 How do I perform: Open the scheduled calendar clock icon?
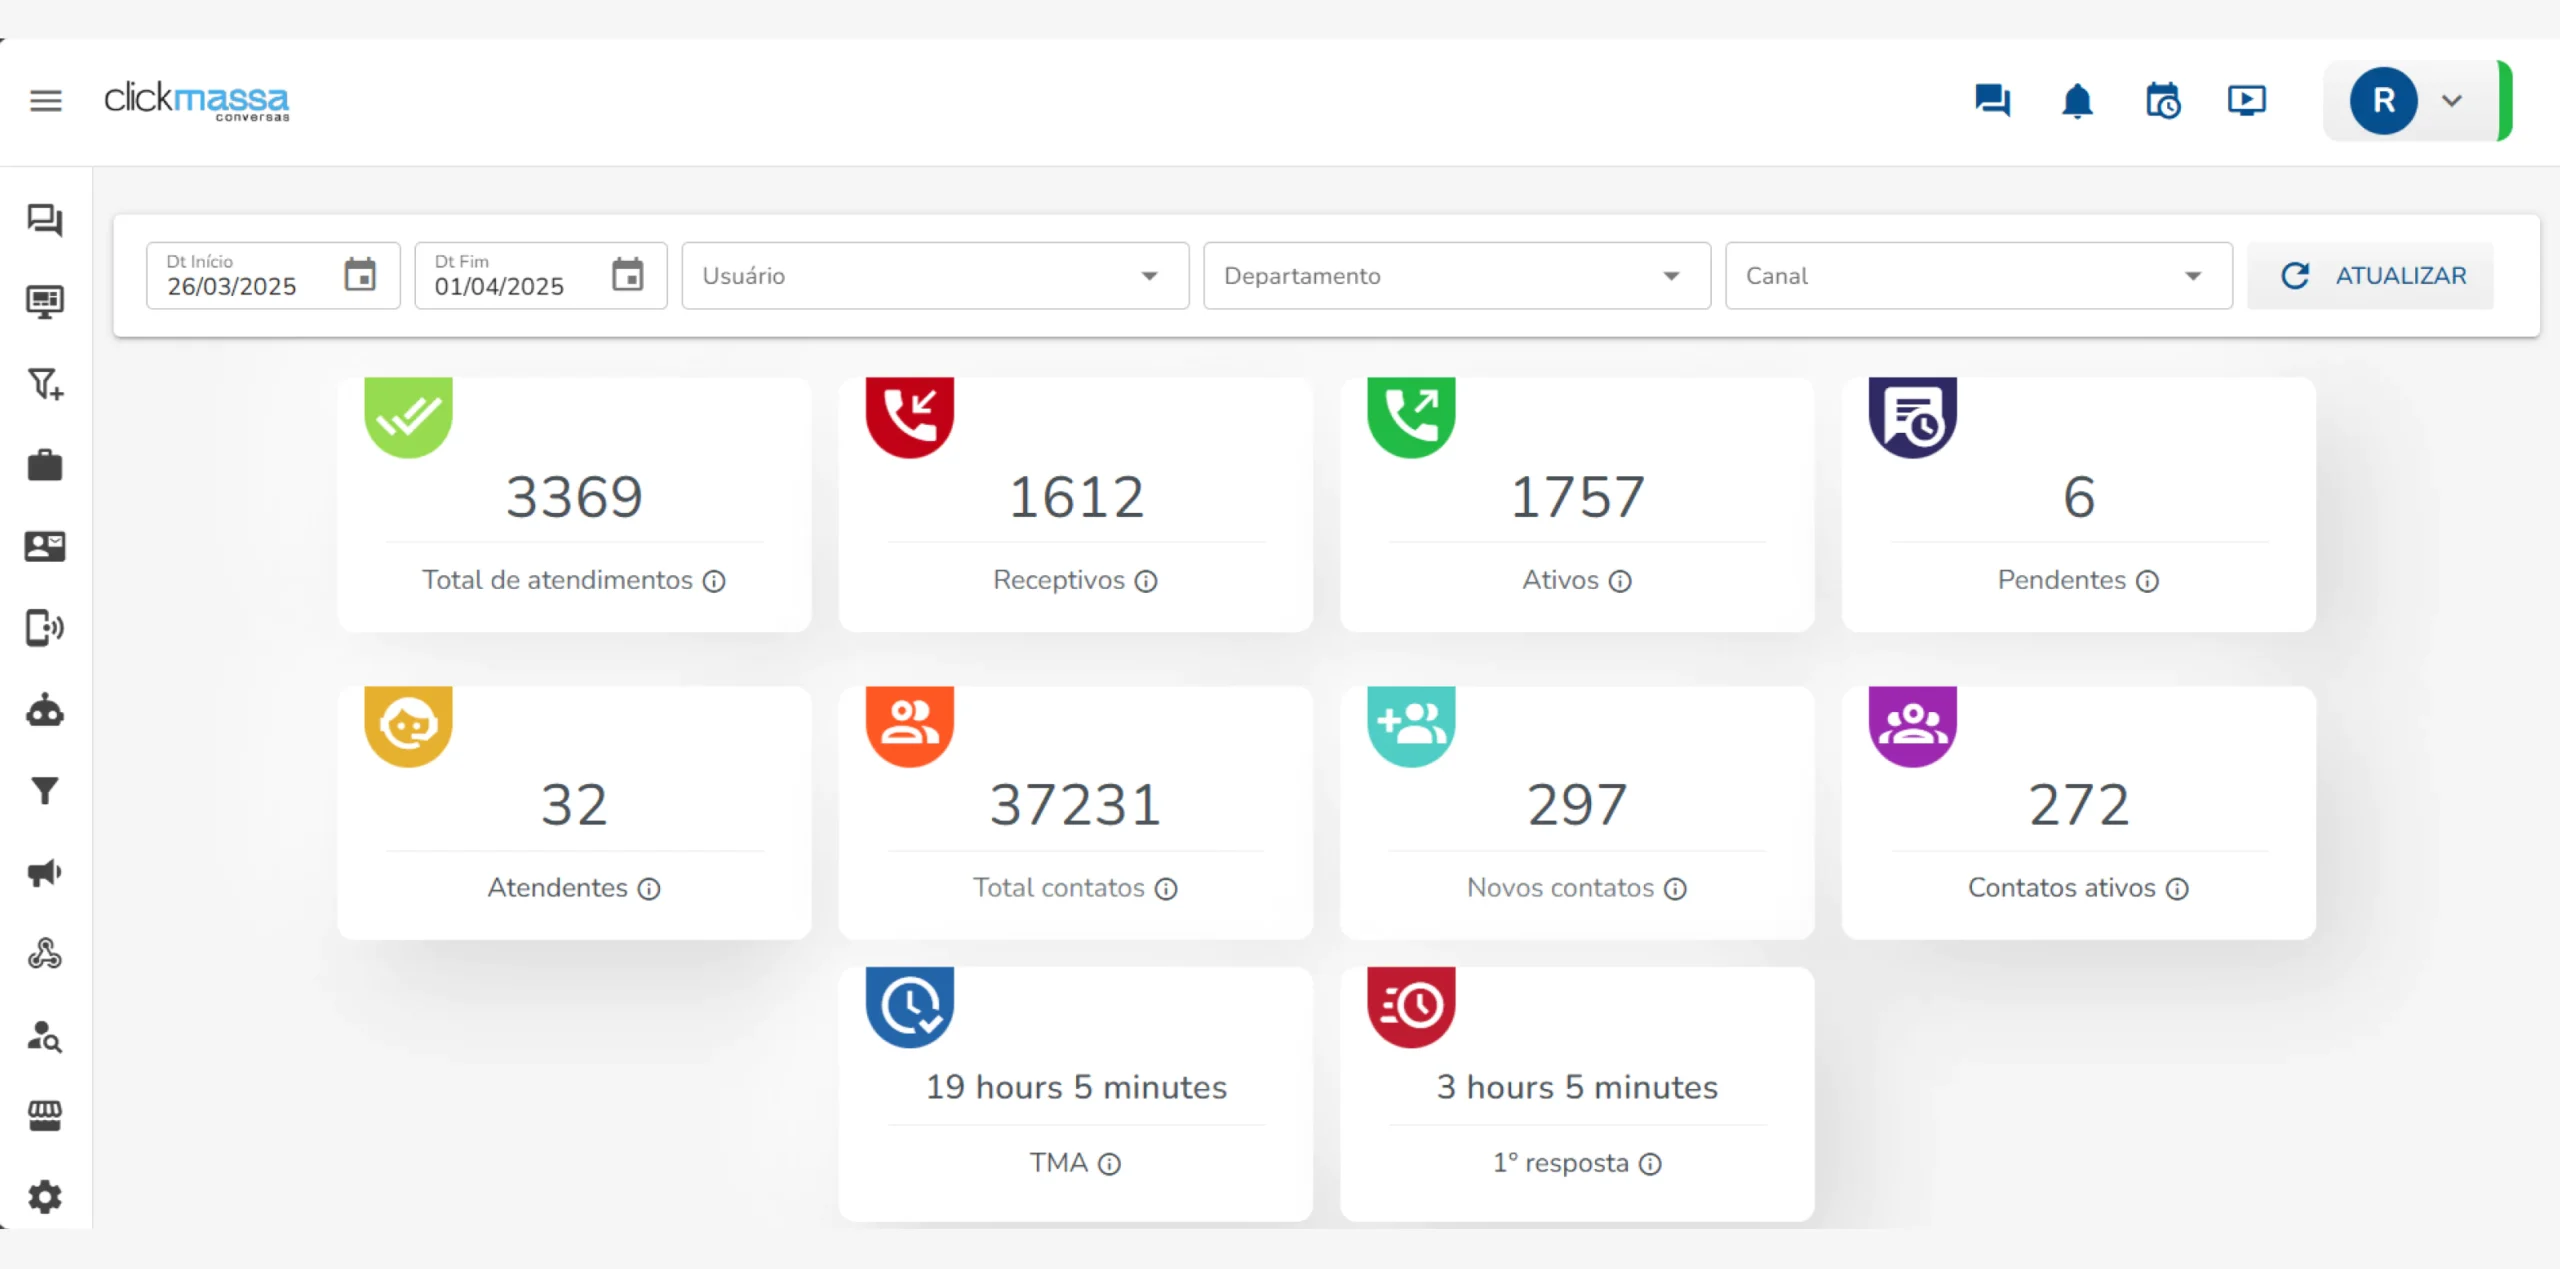pos(2162,100)
